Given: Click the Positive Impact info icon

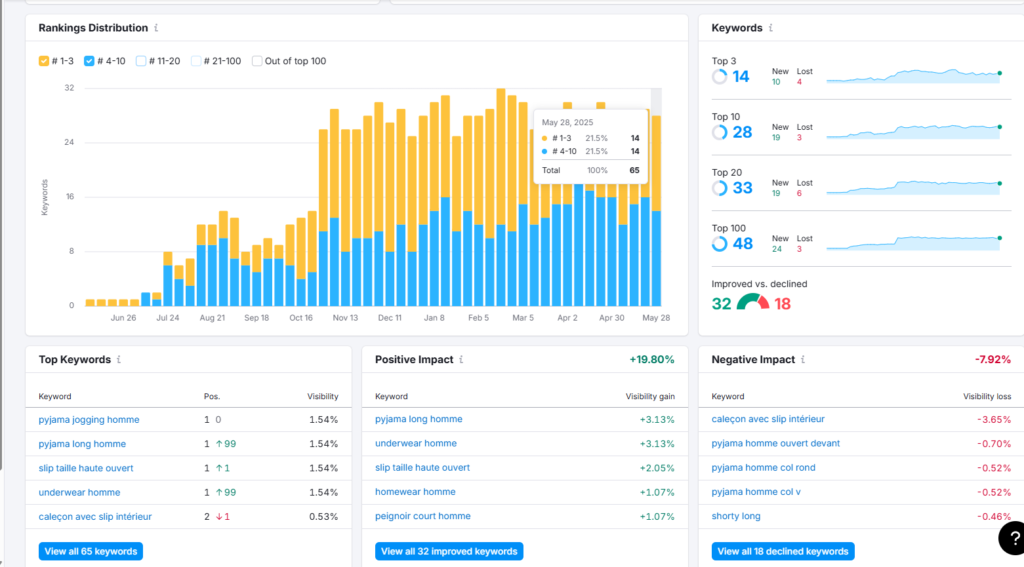Looking at the screenshot, I should (x=461, y=360).
